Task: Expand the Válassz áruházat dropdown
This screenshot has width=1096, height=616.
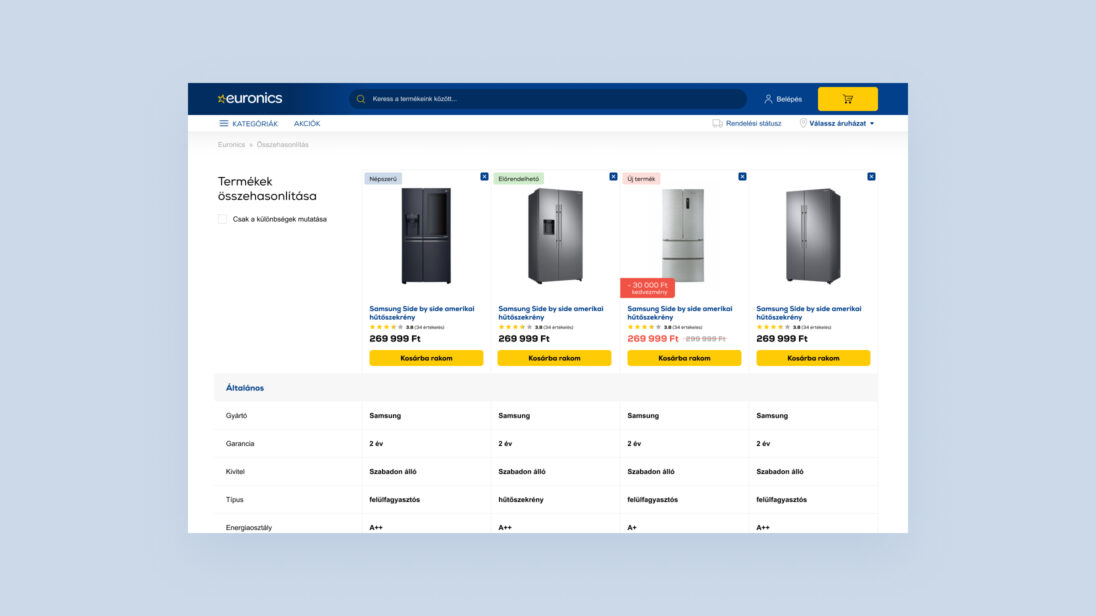Action: pyautogui.click(x=837, y=124)
